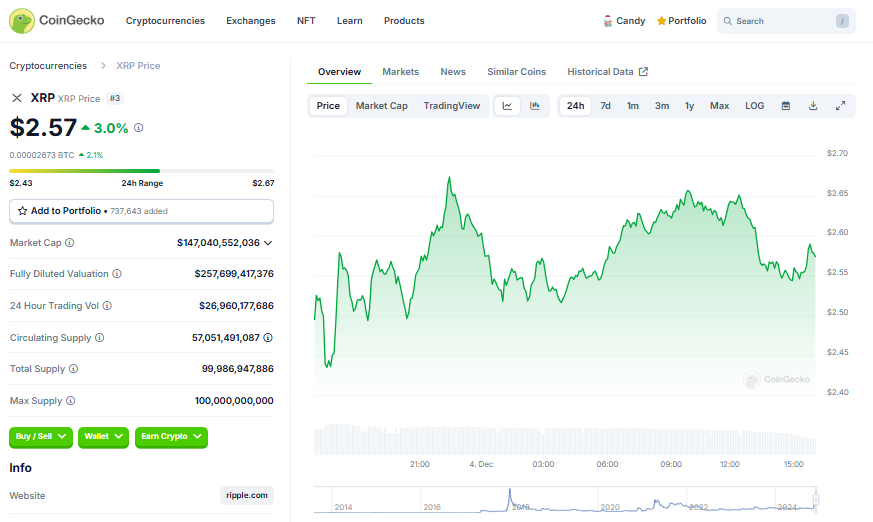Select the Price chart toggle
This screenshot has width=873, height=522.
tap(328, 106)
